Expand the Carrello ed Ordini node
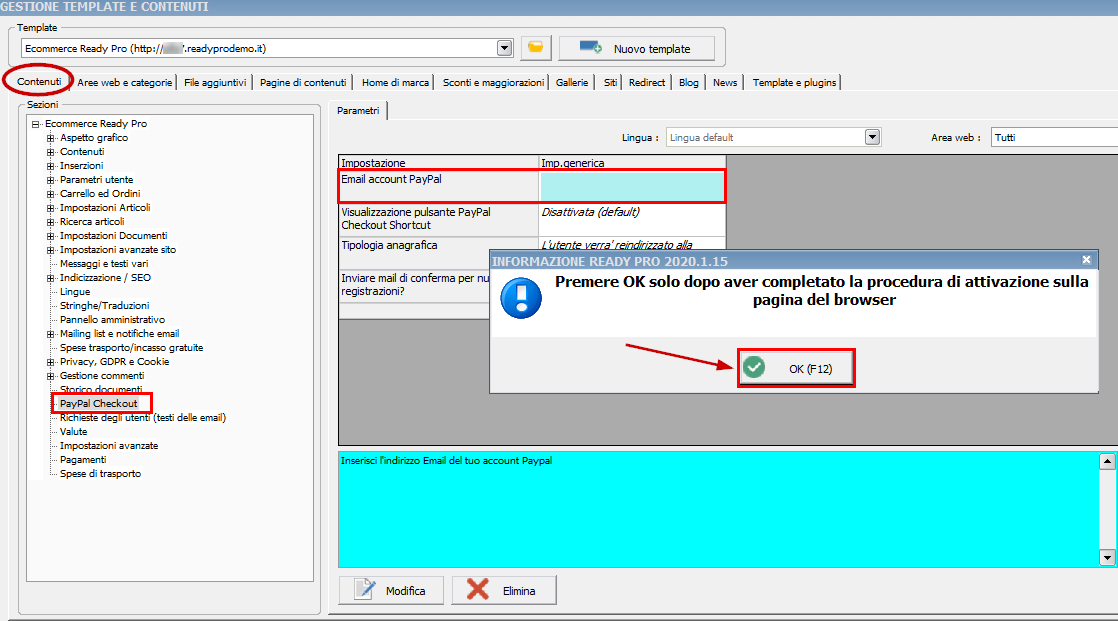 point(50,194)
